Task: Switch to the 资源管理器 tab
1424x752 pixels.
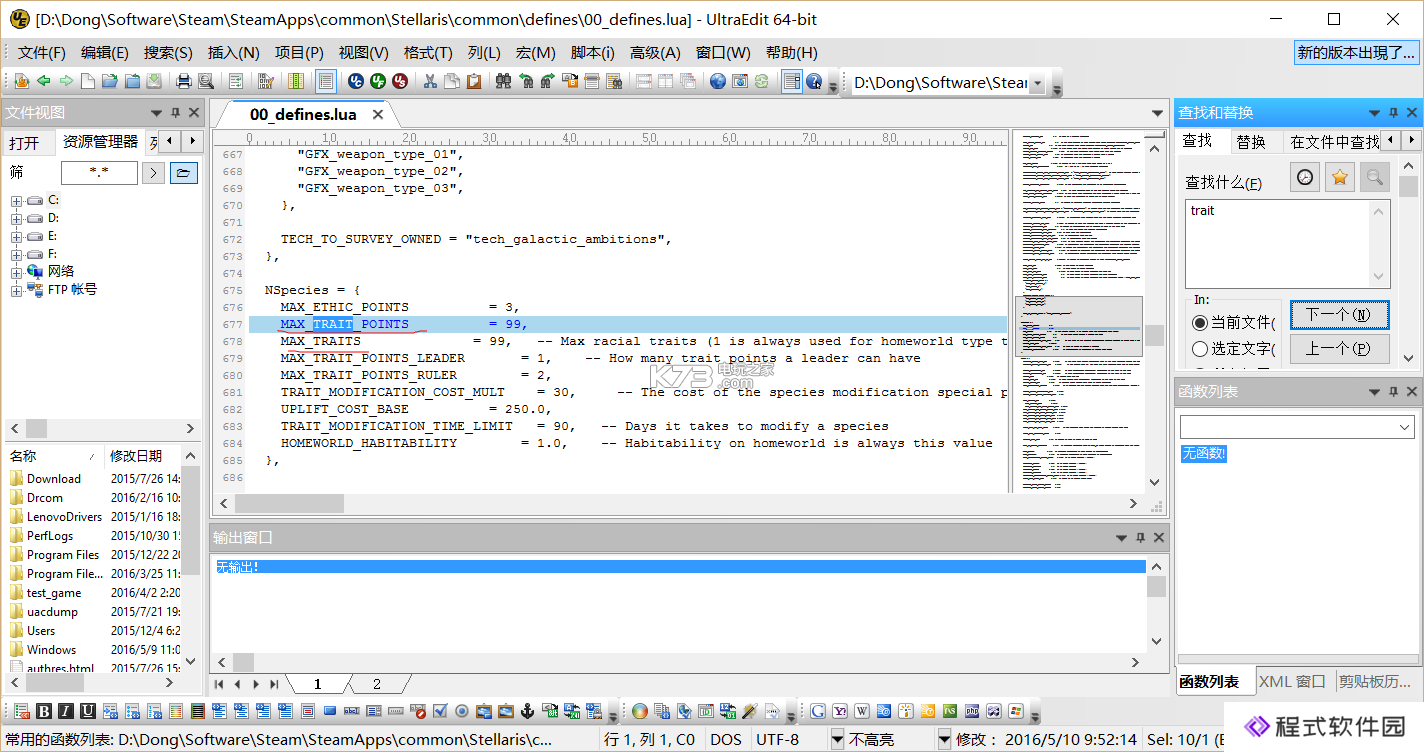Action: pyautogui.click(x=100, y=142)
